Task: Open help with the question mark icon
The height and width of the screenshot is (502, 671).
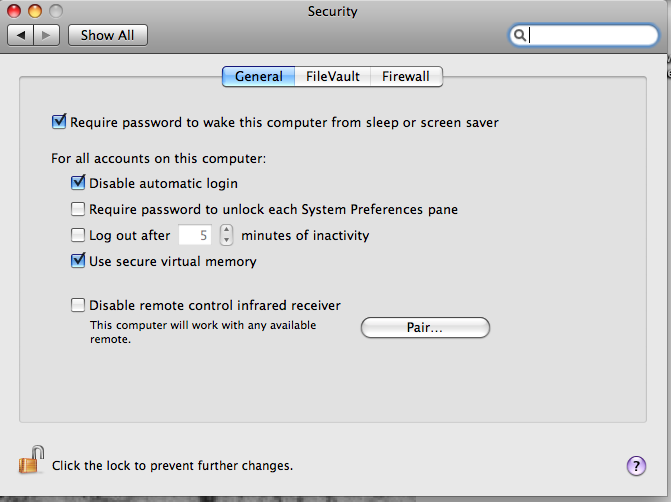Action: pos(636,466)
